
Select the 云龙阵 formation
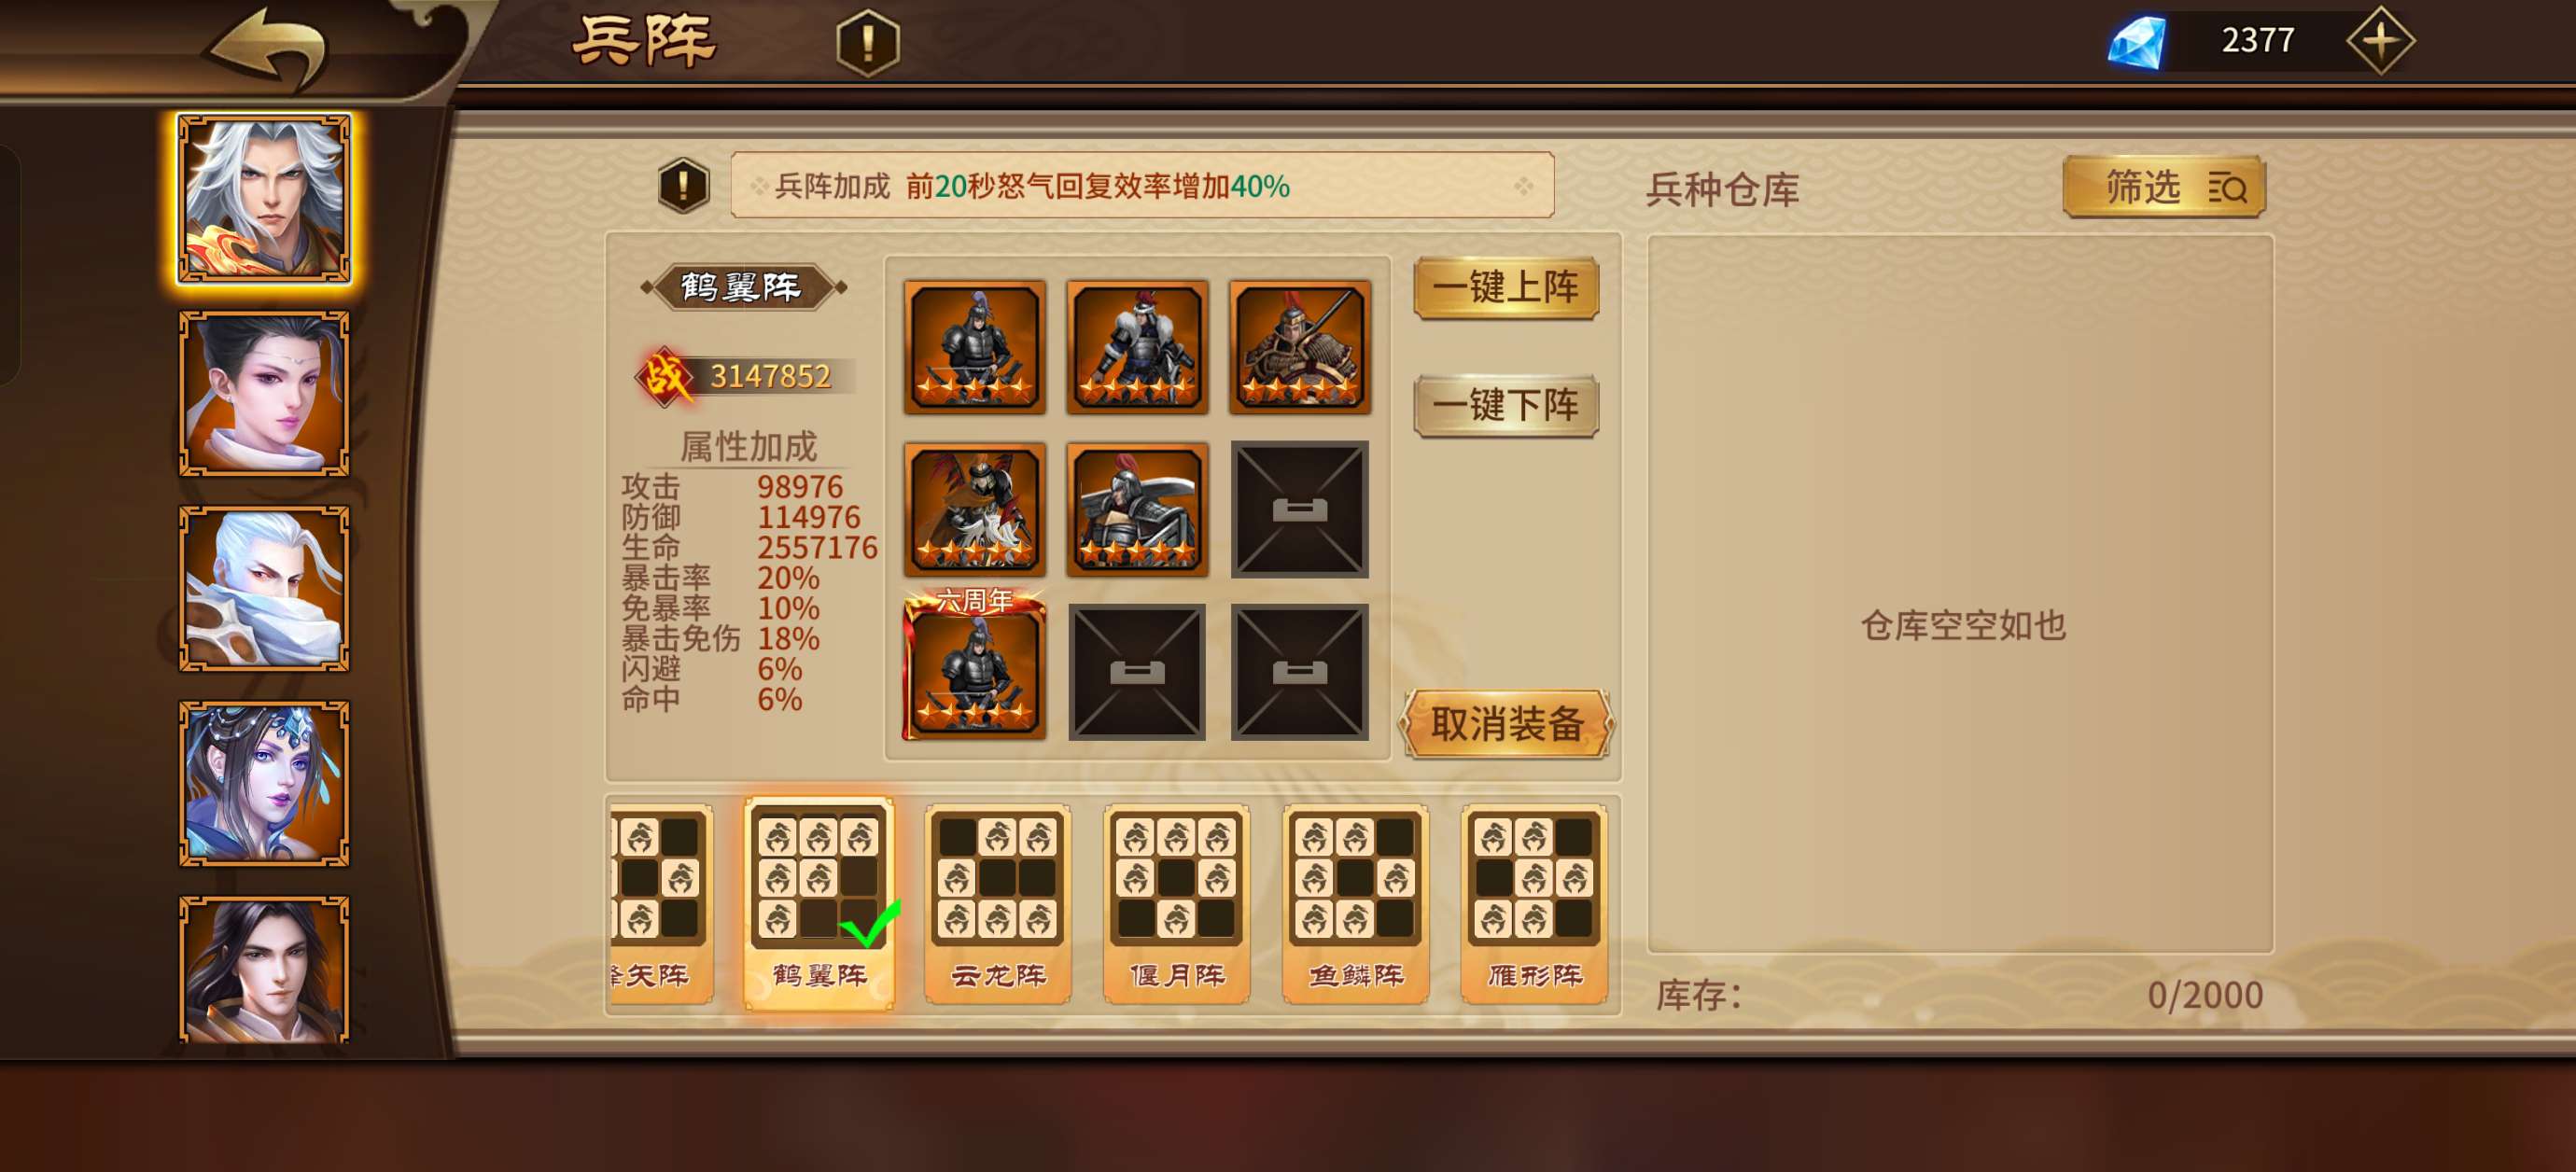998,903
